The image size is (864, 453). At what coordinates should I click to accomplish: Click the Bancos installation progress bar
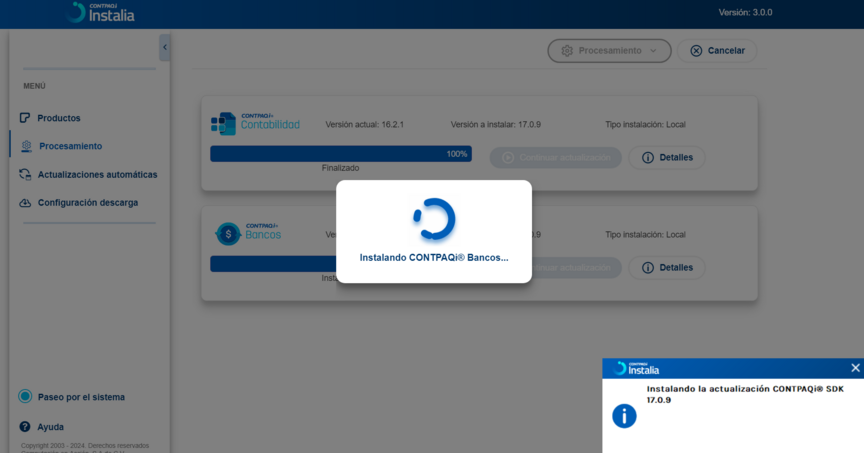[x=273, y=264]
